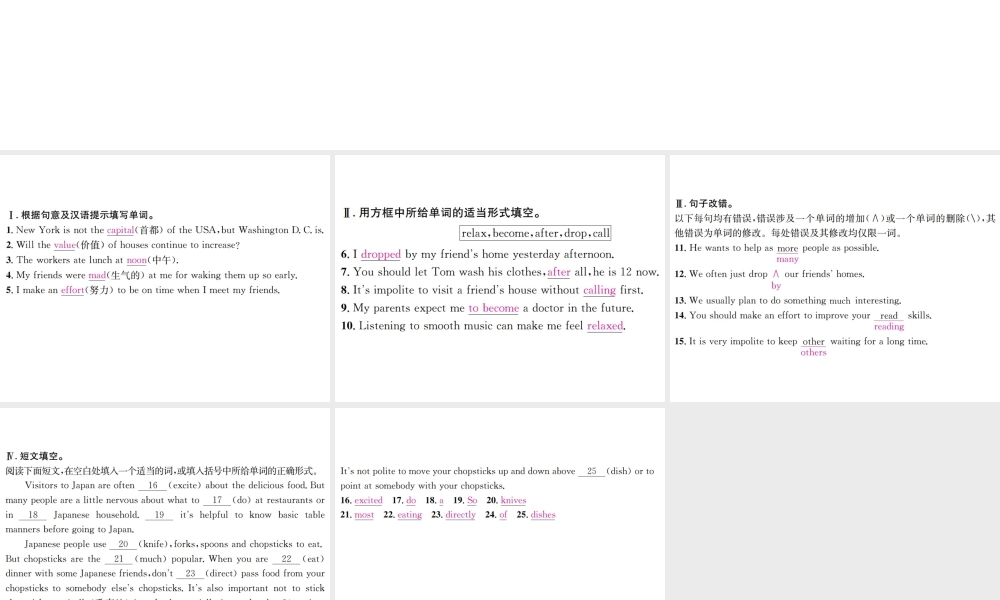
Task: Click the answer 'dropped' in sentence 6
Action: coord(381,254)
